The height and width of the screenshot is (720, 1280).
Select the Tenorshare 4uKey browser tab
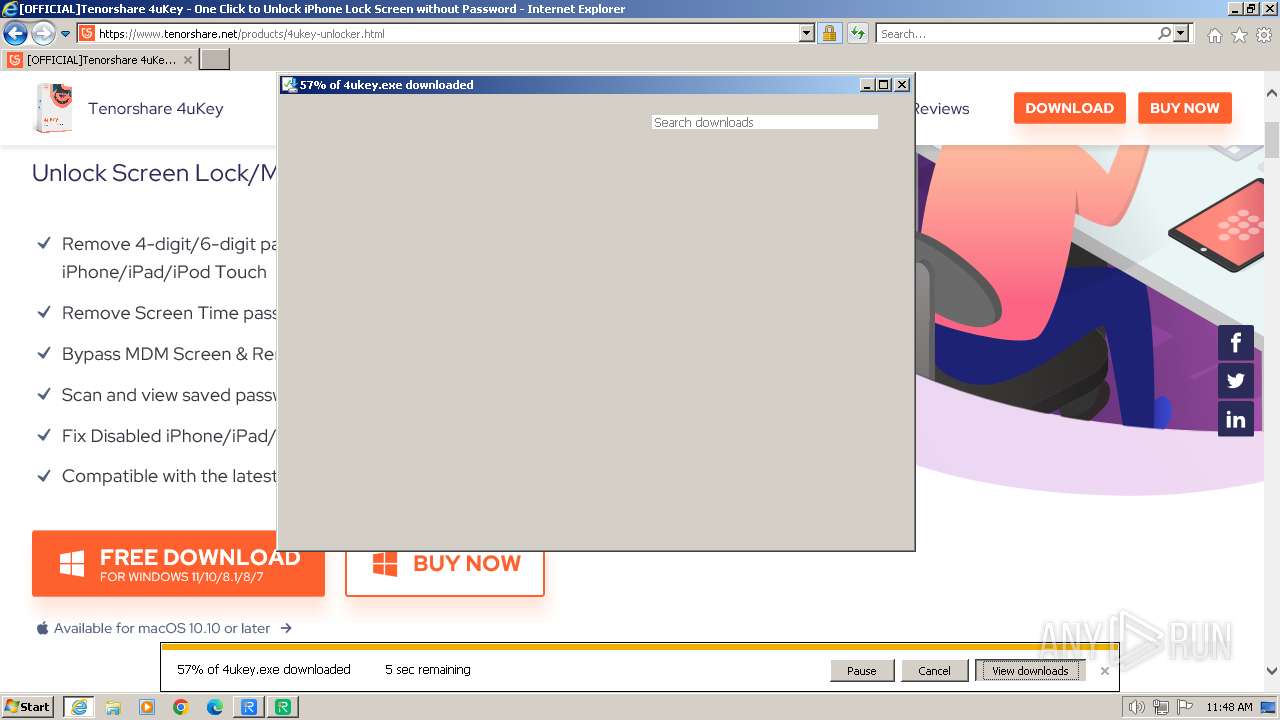(x=100, y=60)
